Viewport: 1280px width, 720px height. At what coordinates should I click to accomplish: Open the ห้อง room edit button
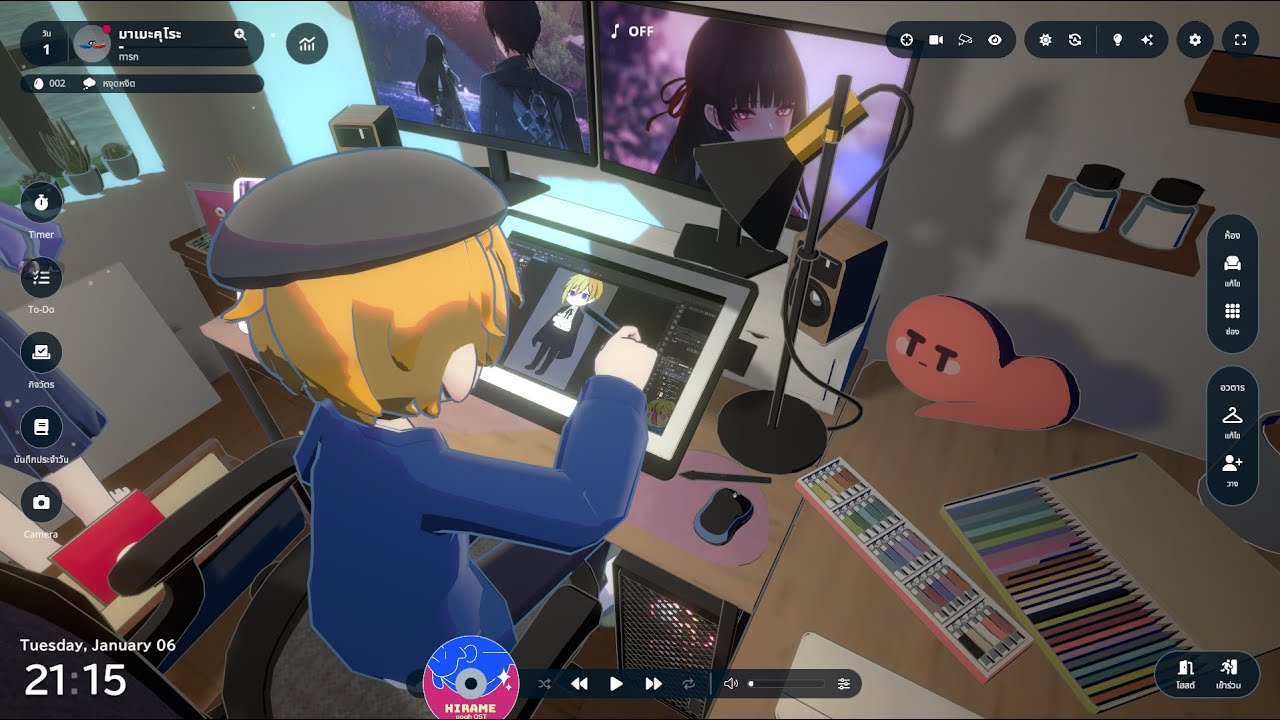[x=1232, y=270]
